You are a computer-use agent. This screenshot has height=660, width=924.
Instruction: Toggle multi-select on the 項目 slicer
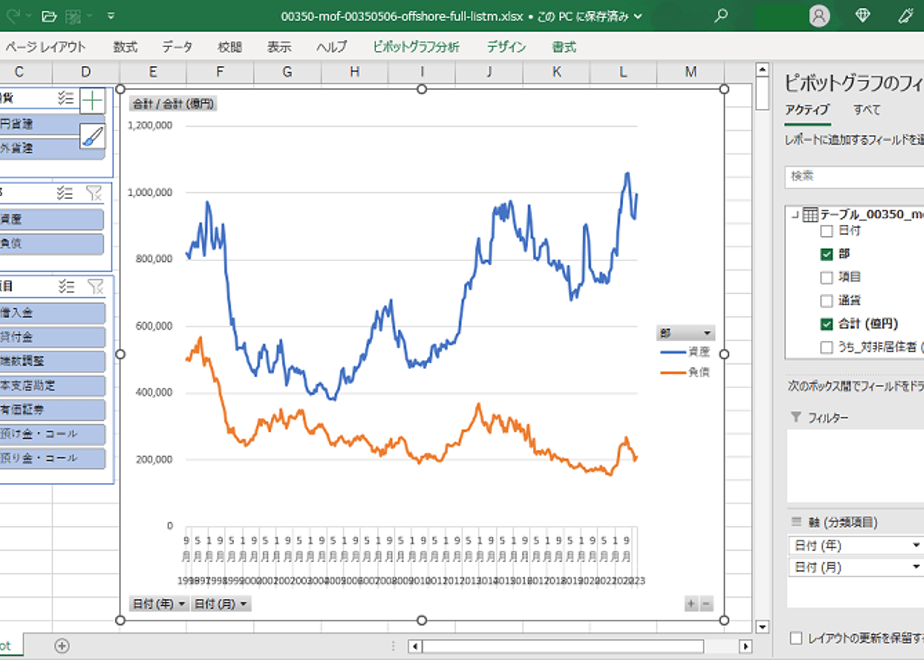point(67,287)
